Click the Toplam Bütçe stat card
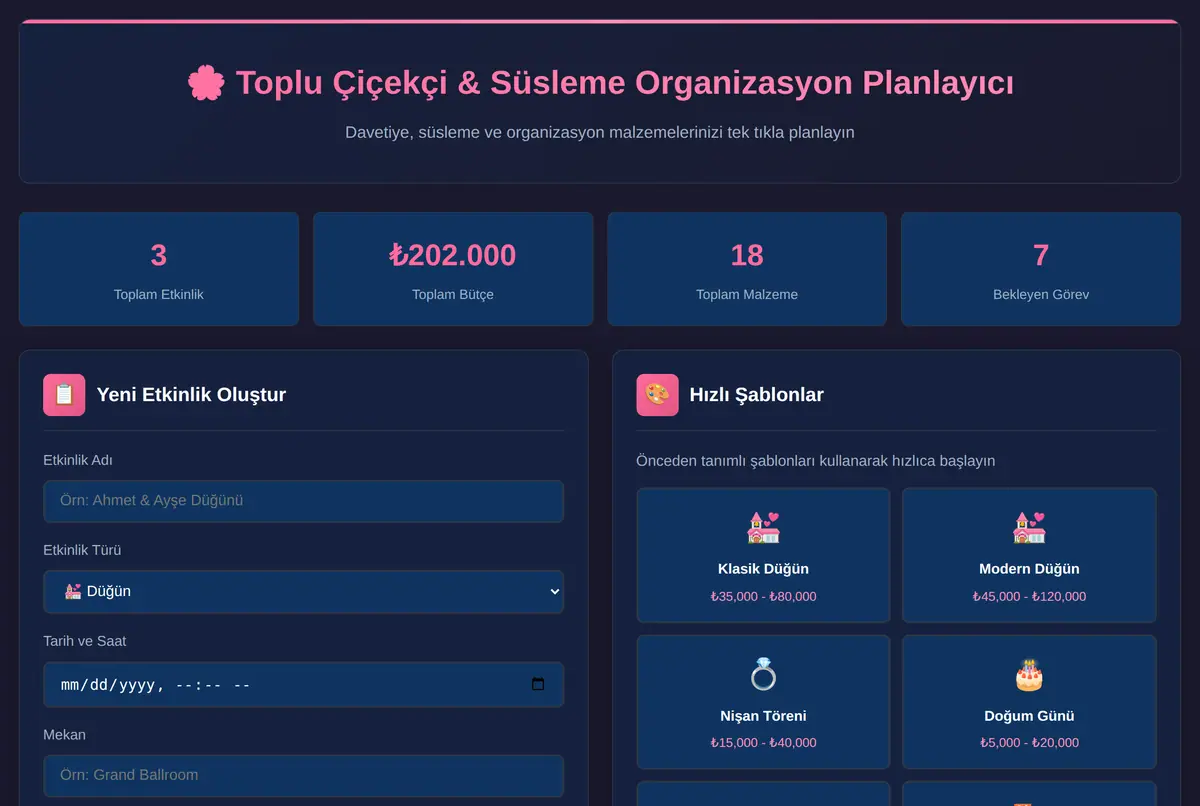 453,269
